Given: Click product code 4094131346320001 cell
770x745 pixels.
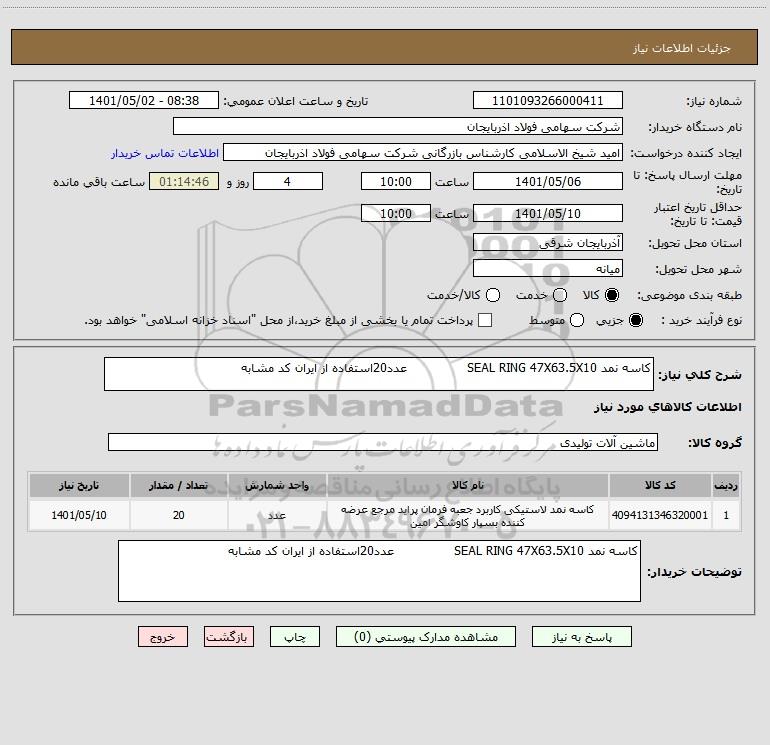Looking at the screenshot, I should click(660, 515).
